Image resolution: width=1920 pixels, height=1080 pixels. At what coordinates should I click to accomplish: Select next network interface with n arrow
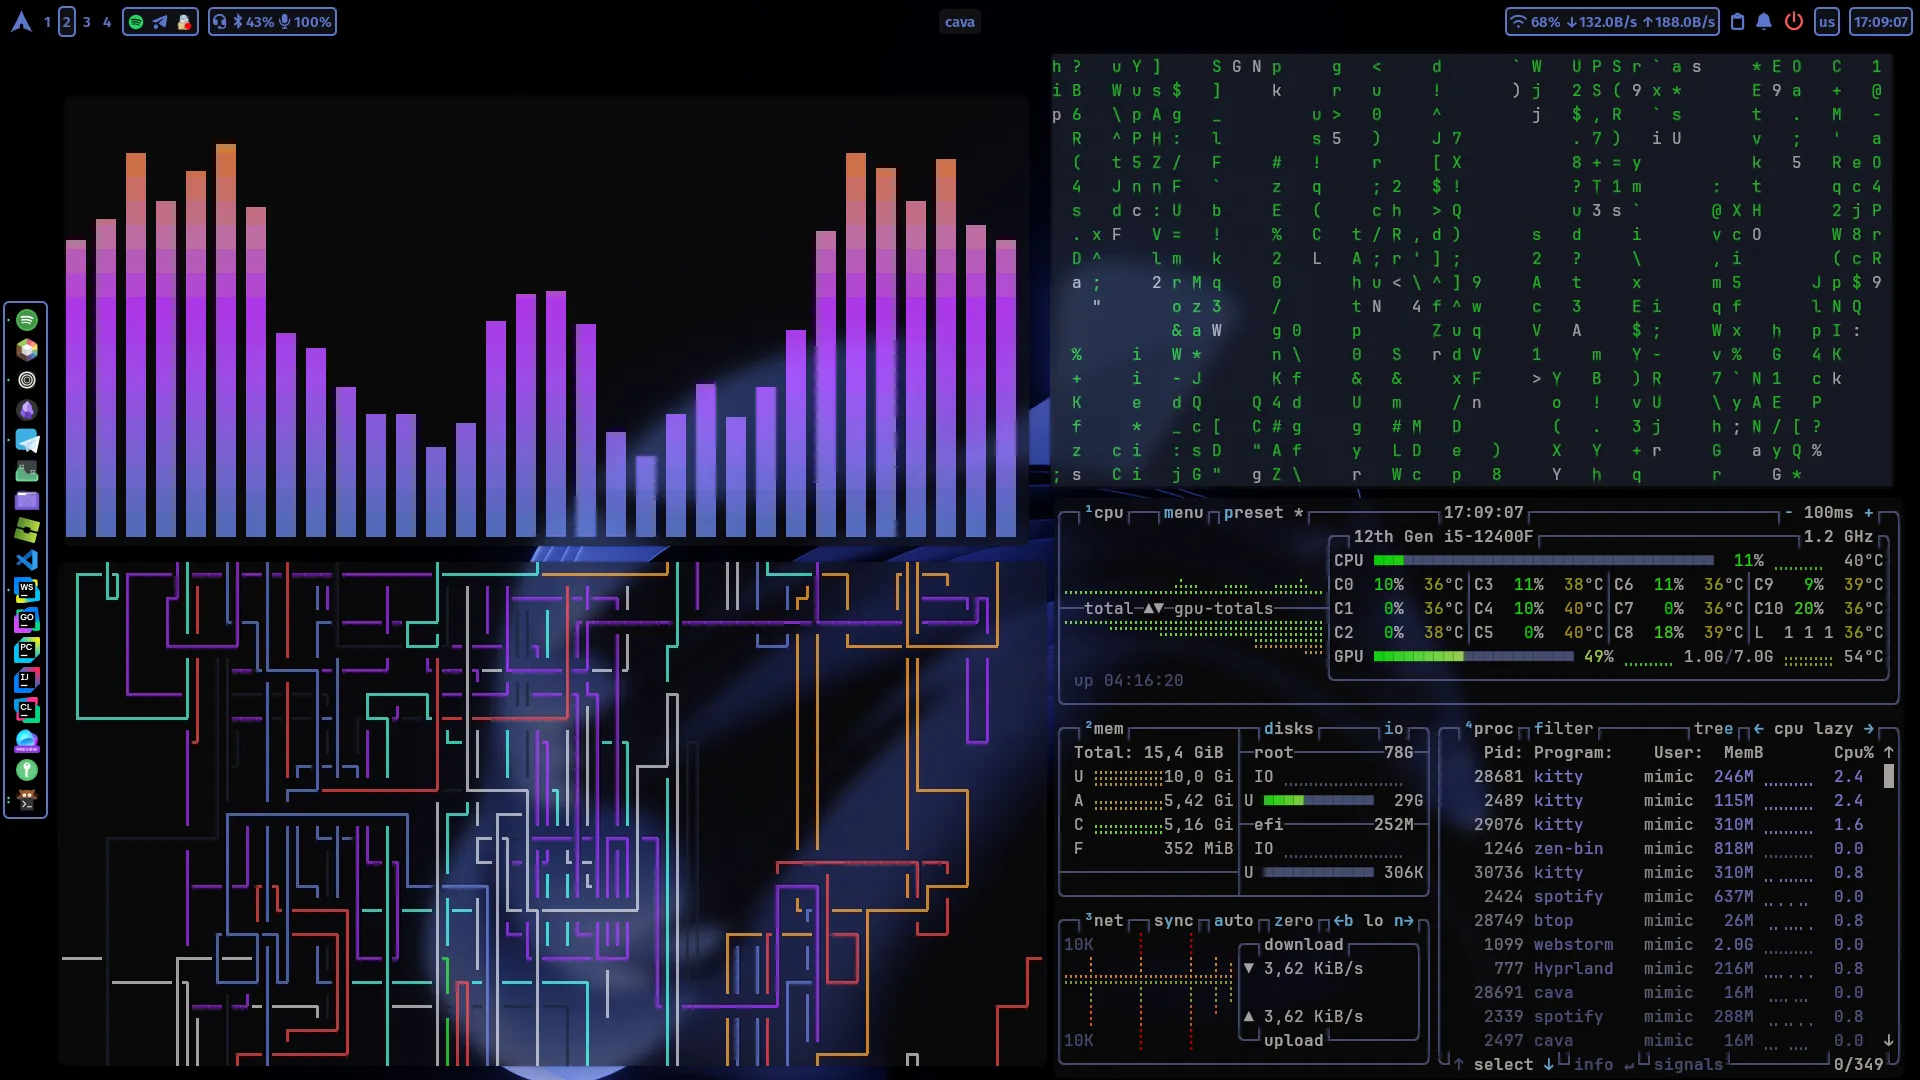(1403, 921)
